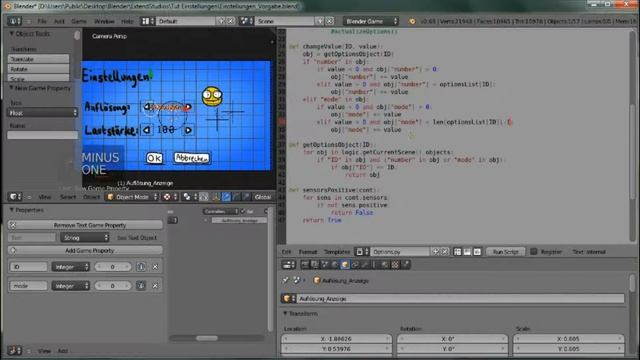Remove the mode game property with X
This screenshot has width=640, height=360.
[x=155, y=286]
